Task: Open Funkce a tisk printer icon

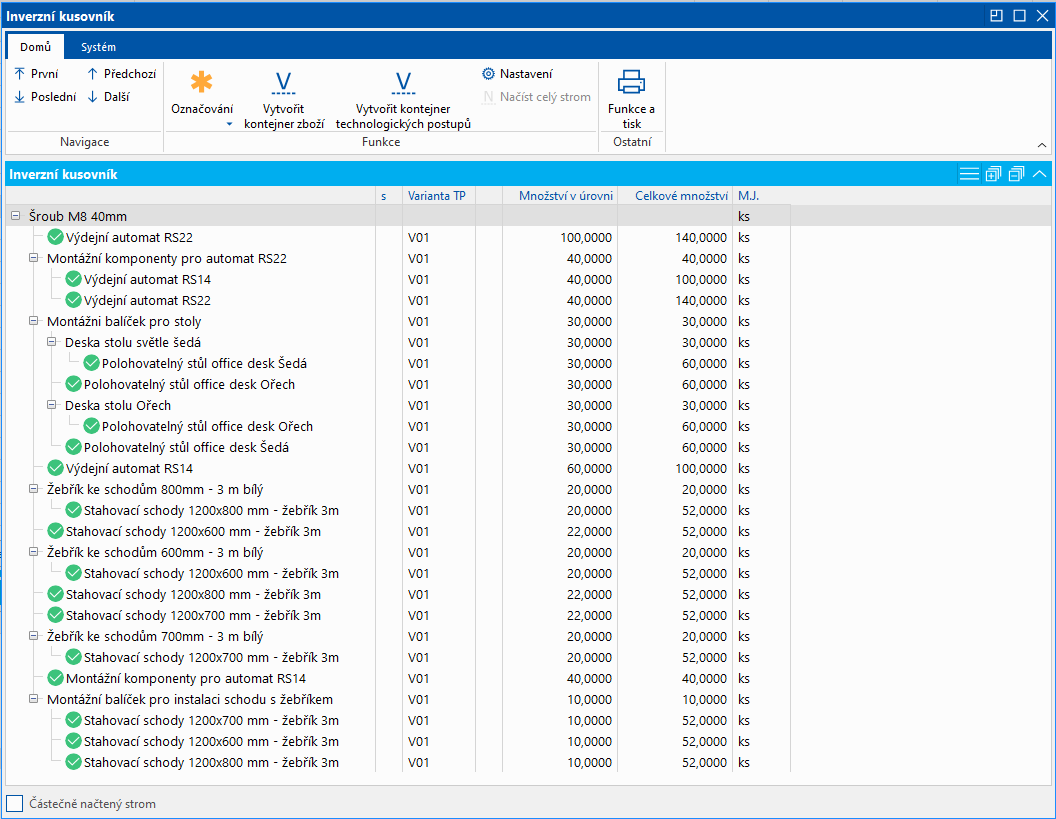Action: tap(631, 82)
